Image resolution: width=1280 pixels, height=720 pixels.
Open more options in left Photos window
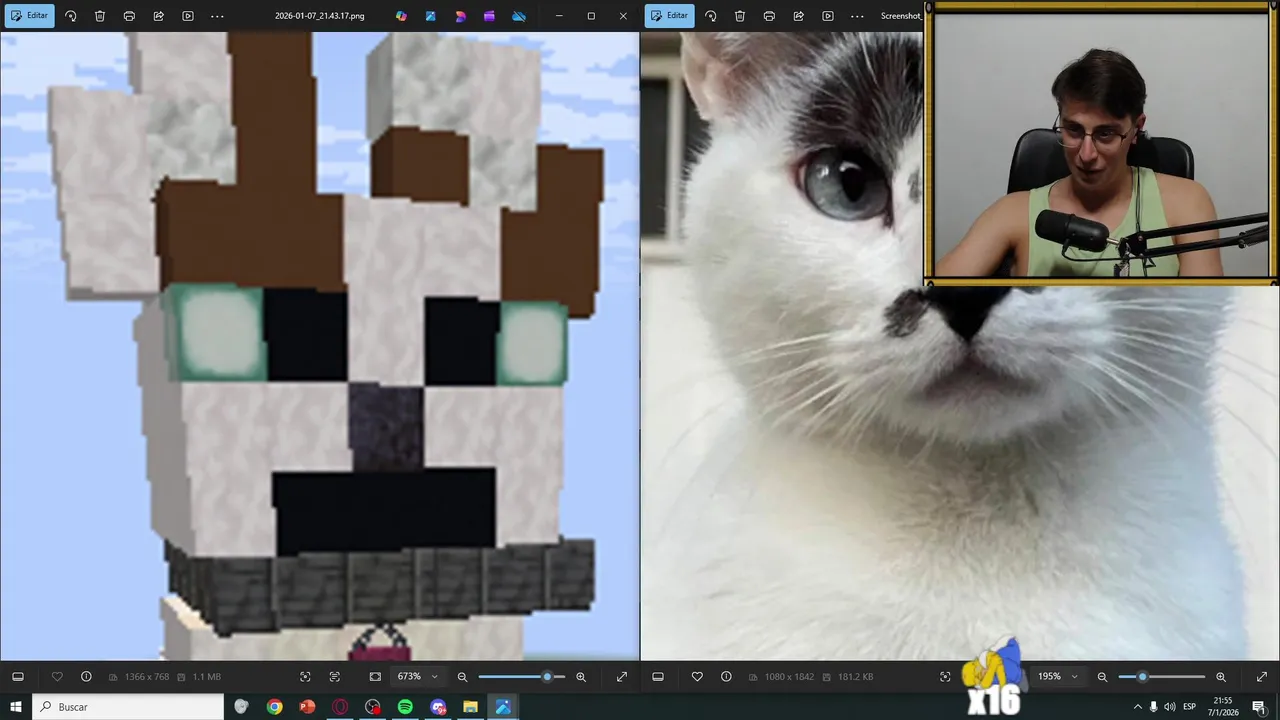coord(217,16)
